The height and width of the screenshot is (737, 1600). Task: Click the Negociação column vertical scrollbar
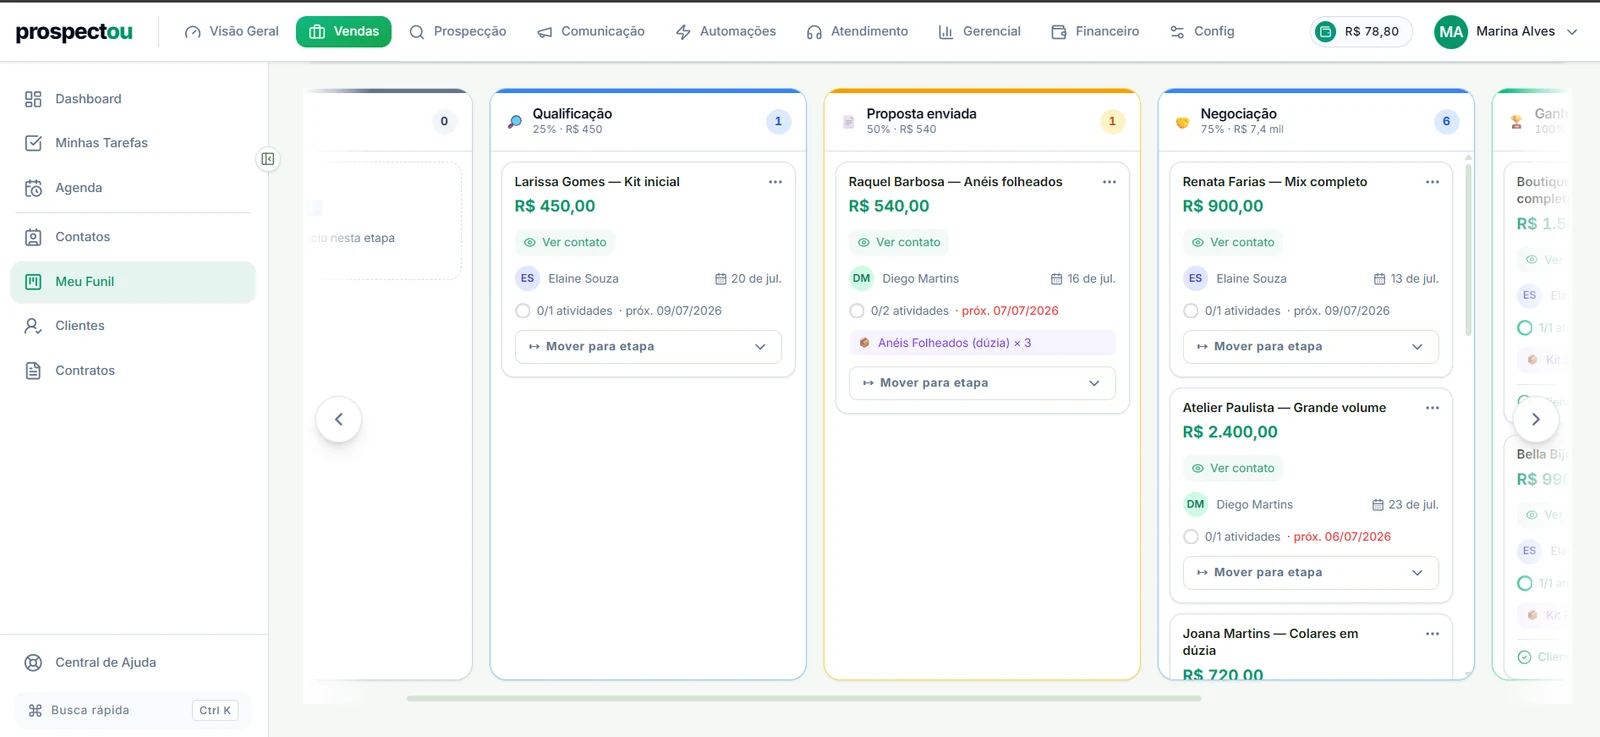click(x=1468, y=248)
